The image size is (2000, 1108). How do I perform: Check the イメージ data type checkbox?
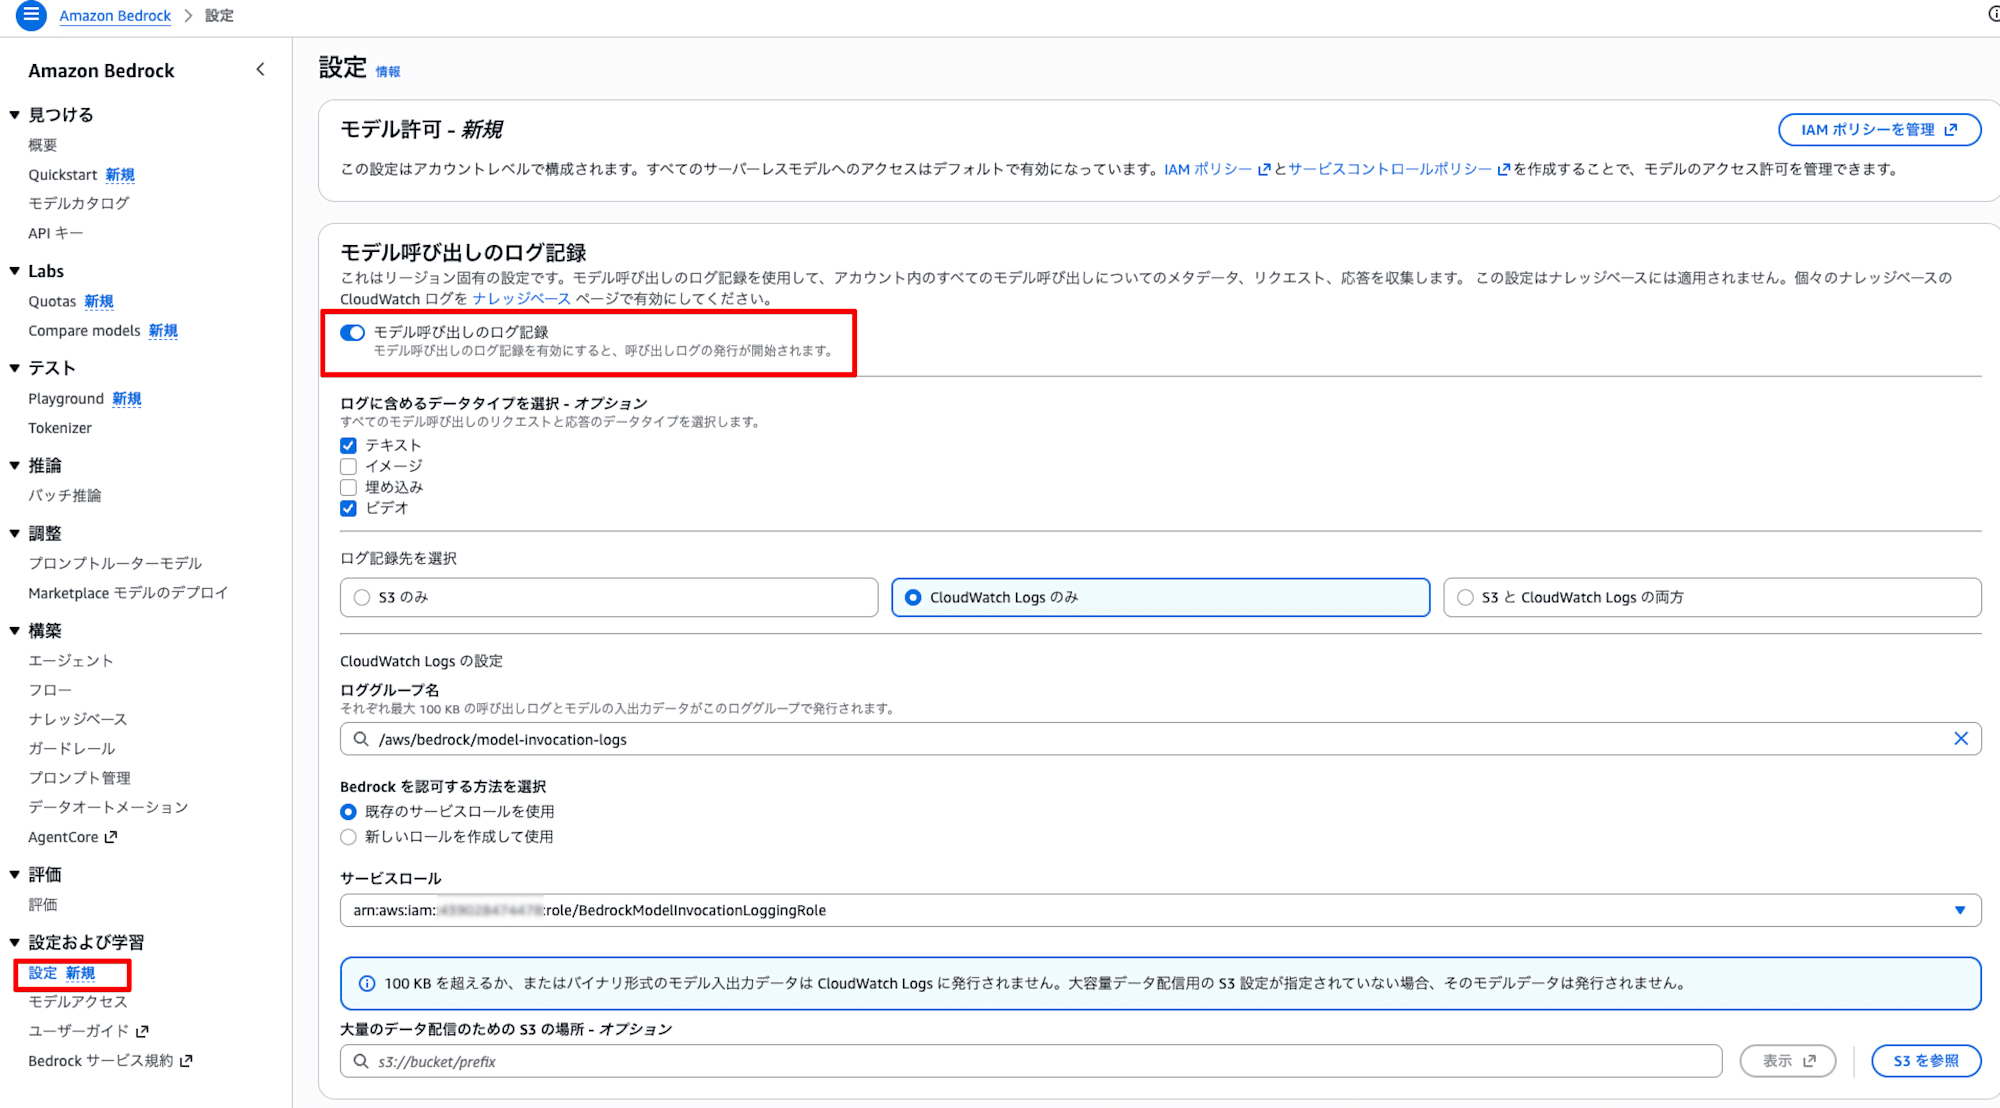[348, 466]
